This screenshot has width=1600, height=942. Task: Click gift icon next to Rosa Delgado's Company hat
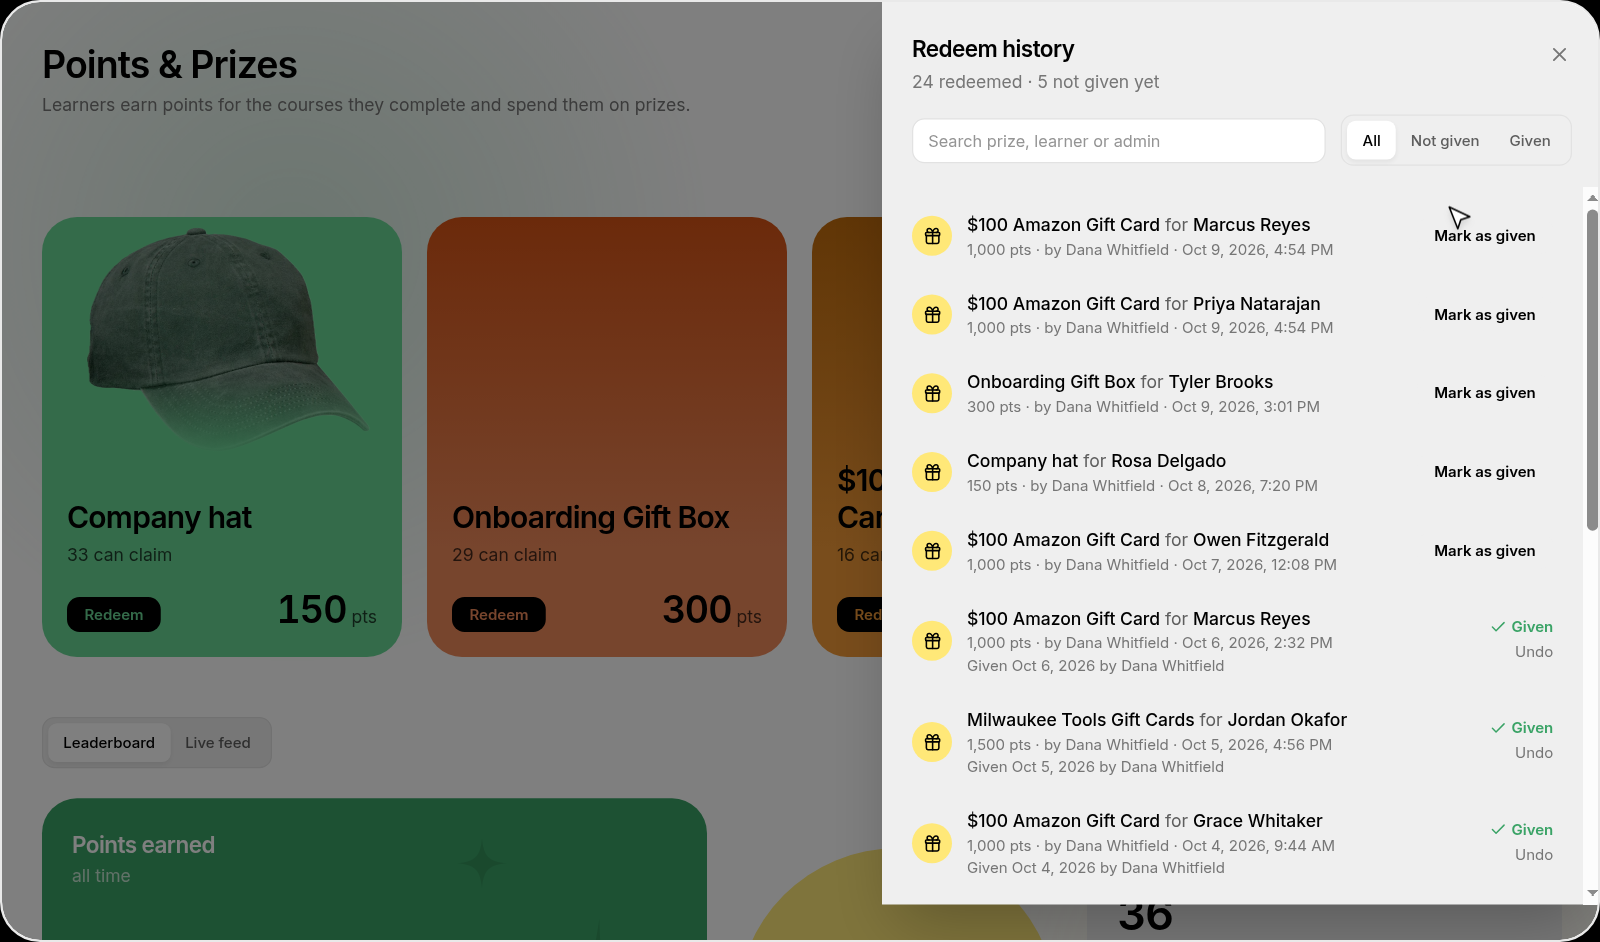click(x=932, y=472)
